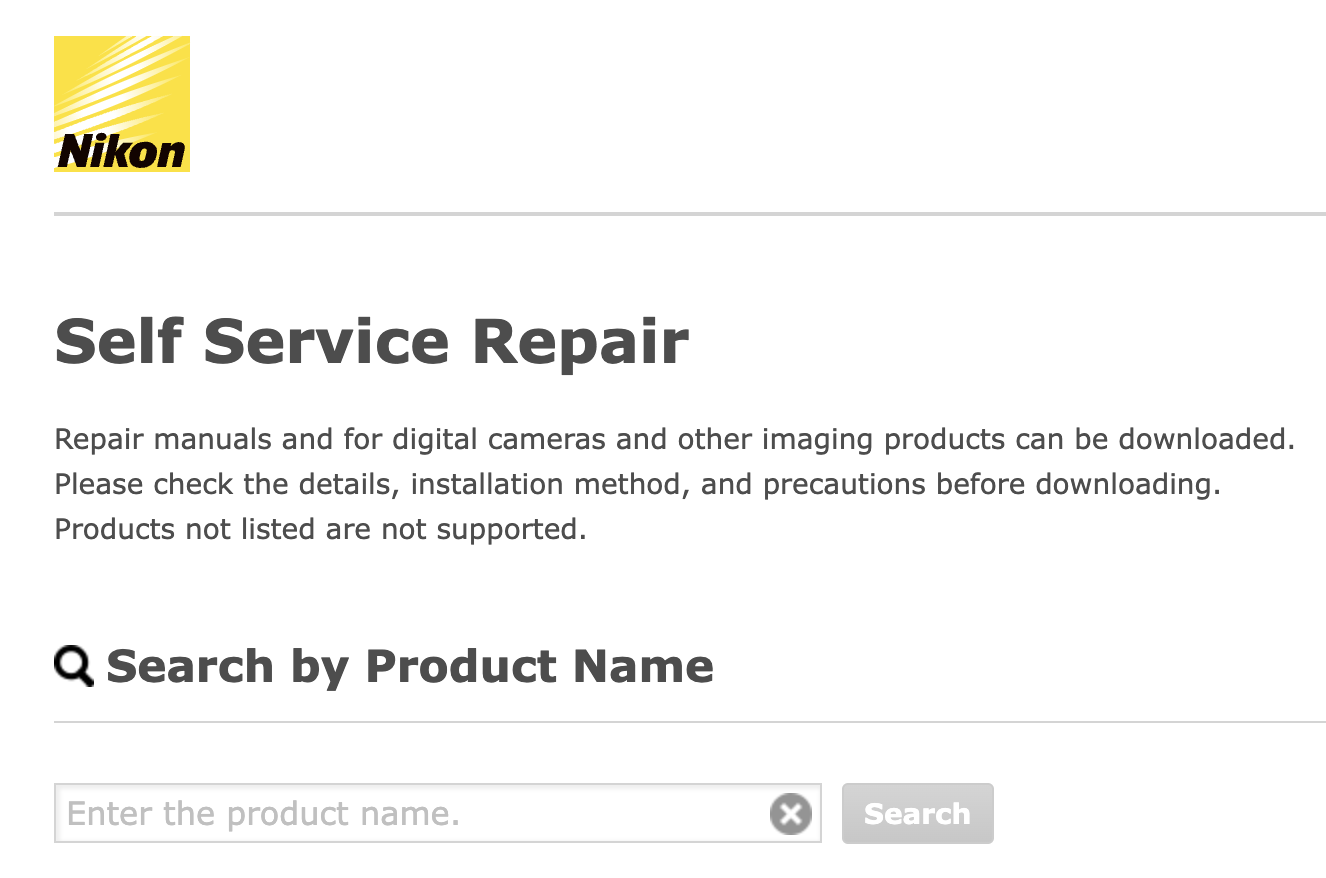
Task: Click the black Nikon wordmark in the logo
Action: (121, 152)
